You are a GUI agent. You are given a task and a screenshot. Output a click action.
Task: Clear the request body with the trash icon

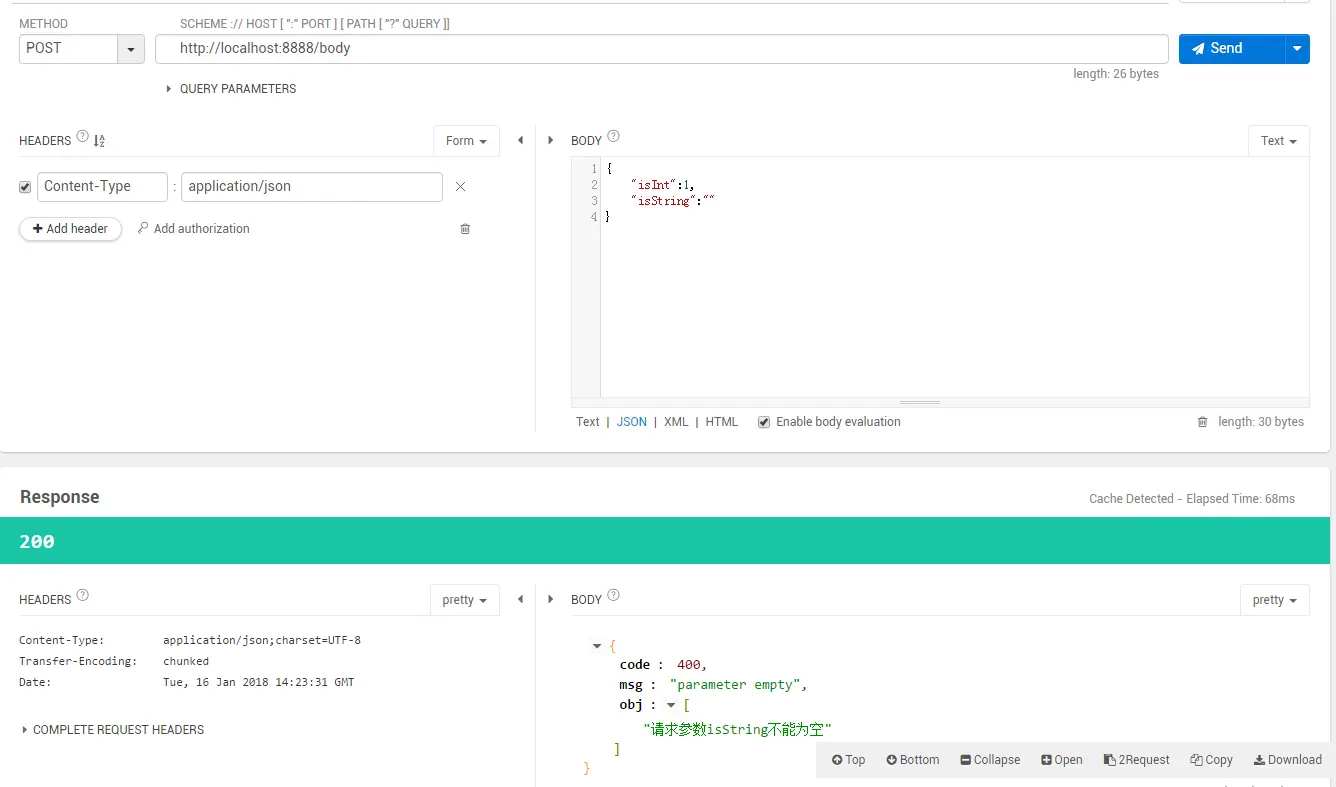[1203, 422]
